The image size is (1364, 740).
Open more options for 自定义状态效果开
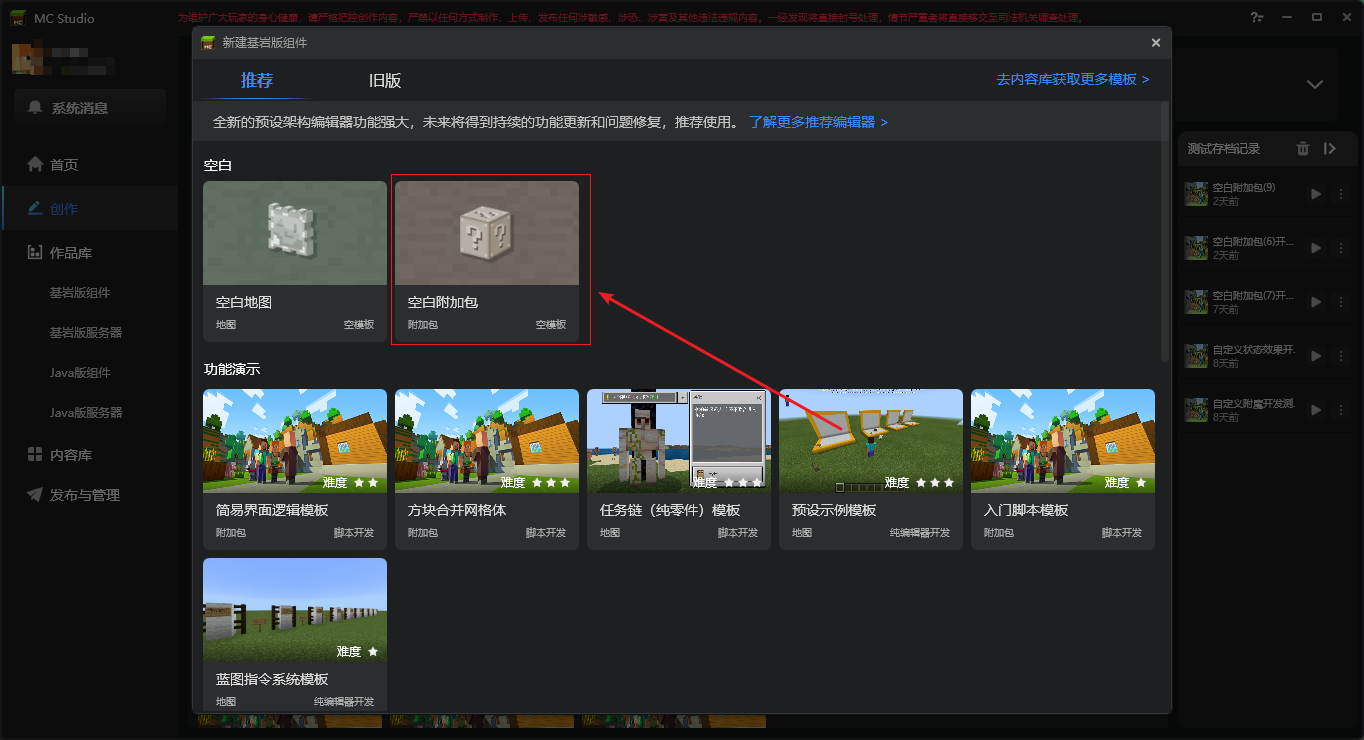pyautogui.click(x=1341, y=356)
